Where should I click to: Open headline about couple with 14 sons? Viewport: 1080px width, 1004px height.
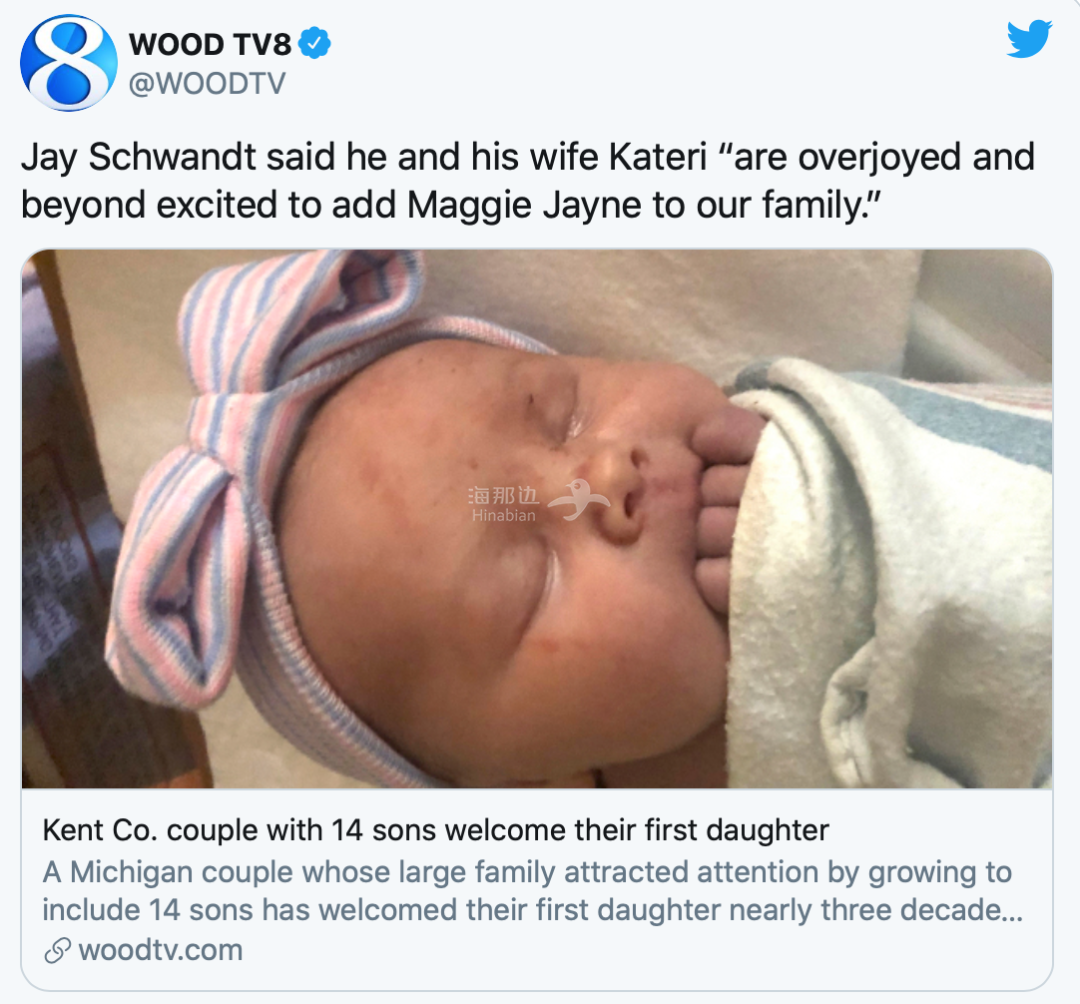click(435, 830)
